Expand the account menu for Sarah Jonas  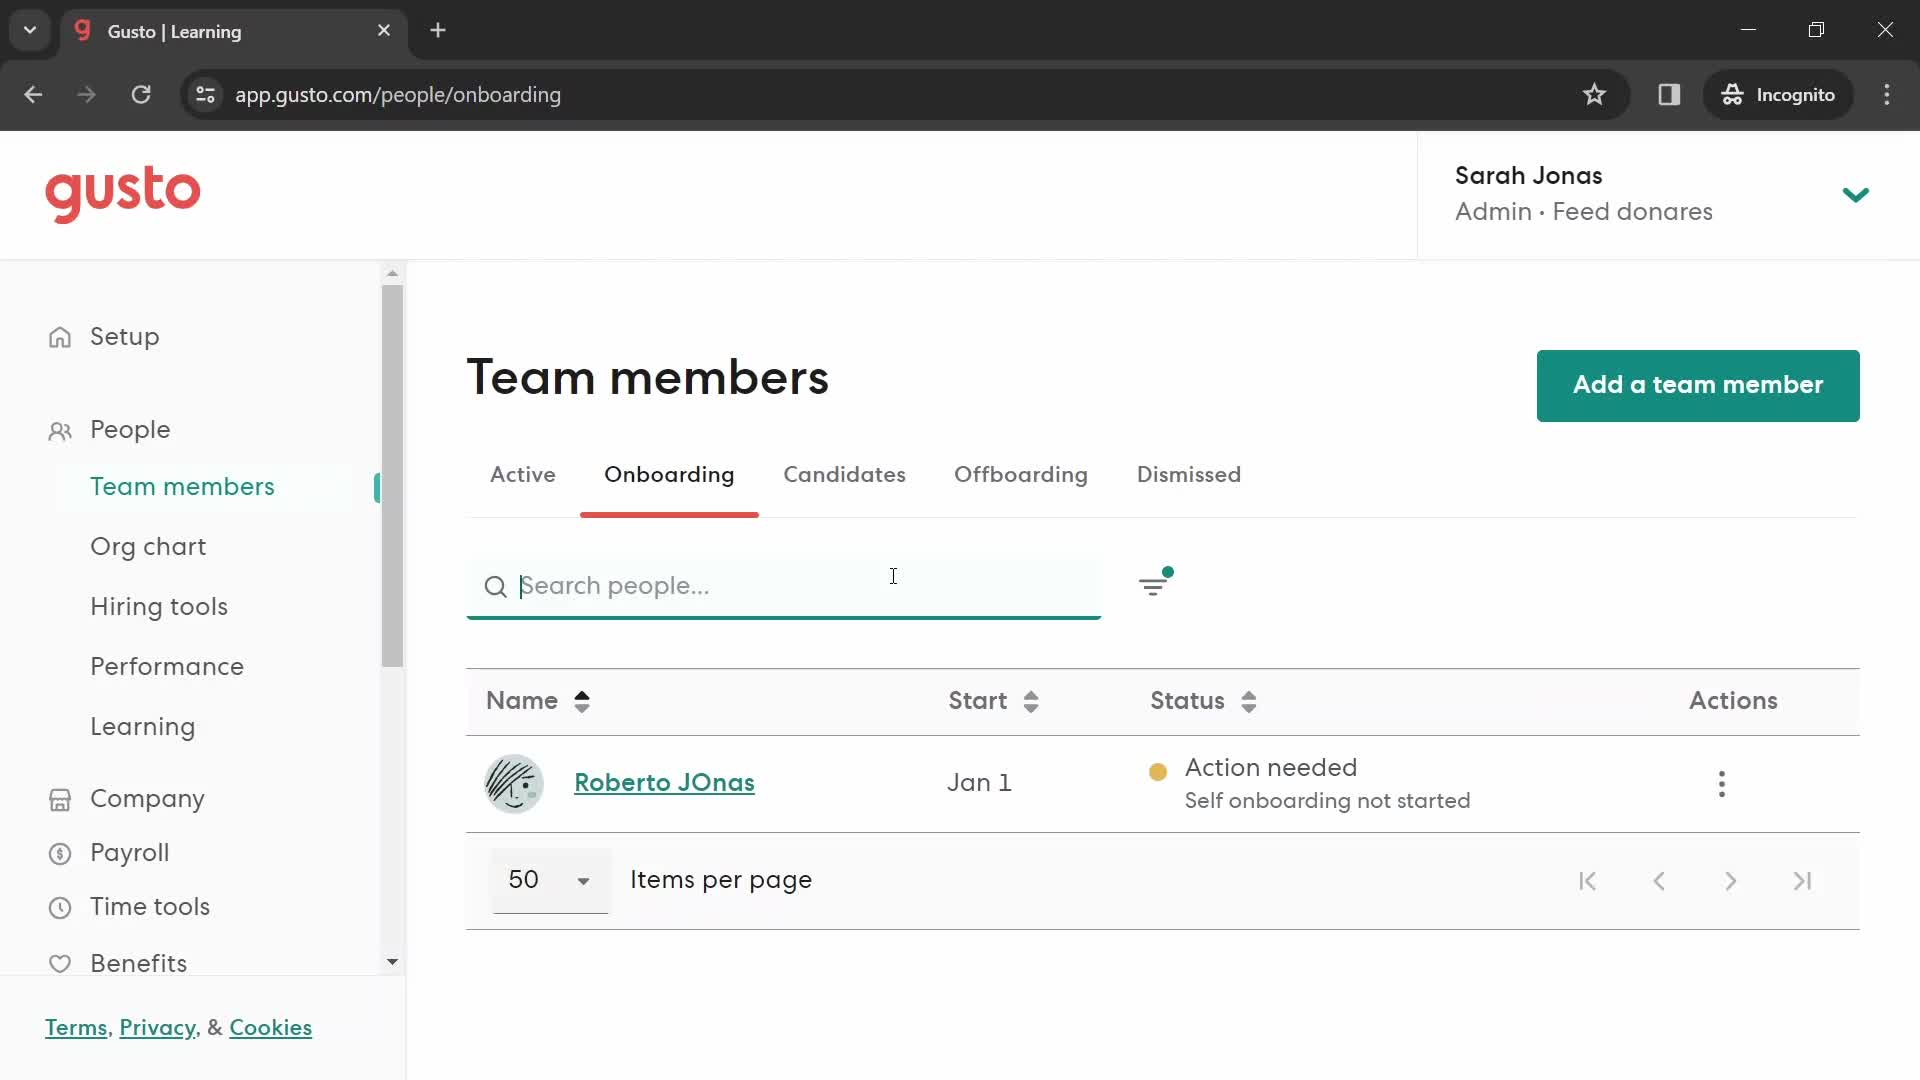coord(1857,193)
